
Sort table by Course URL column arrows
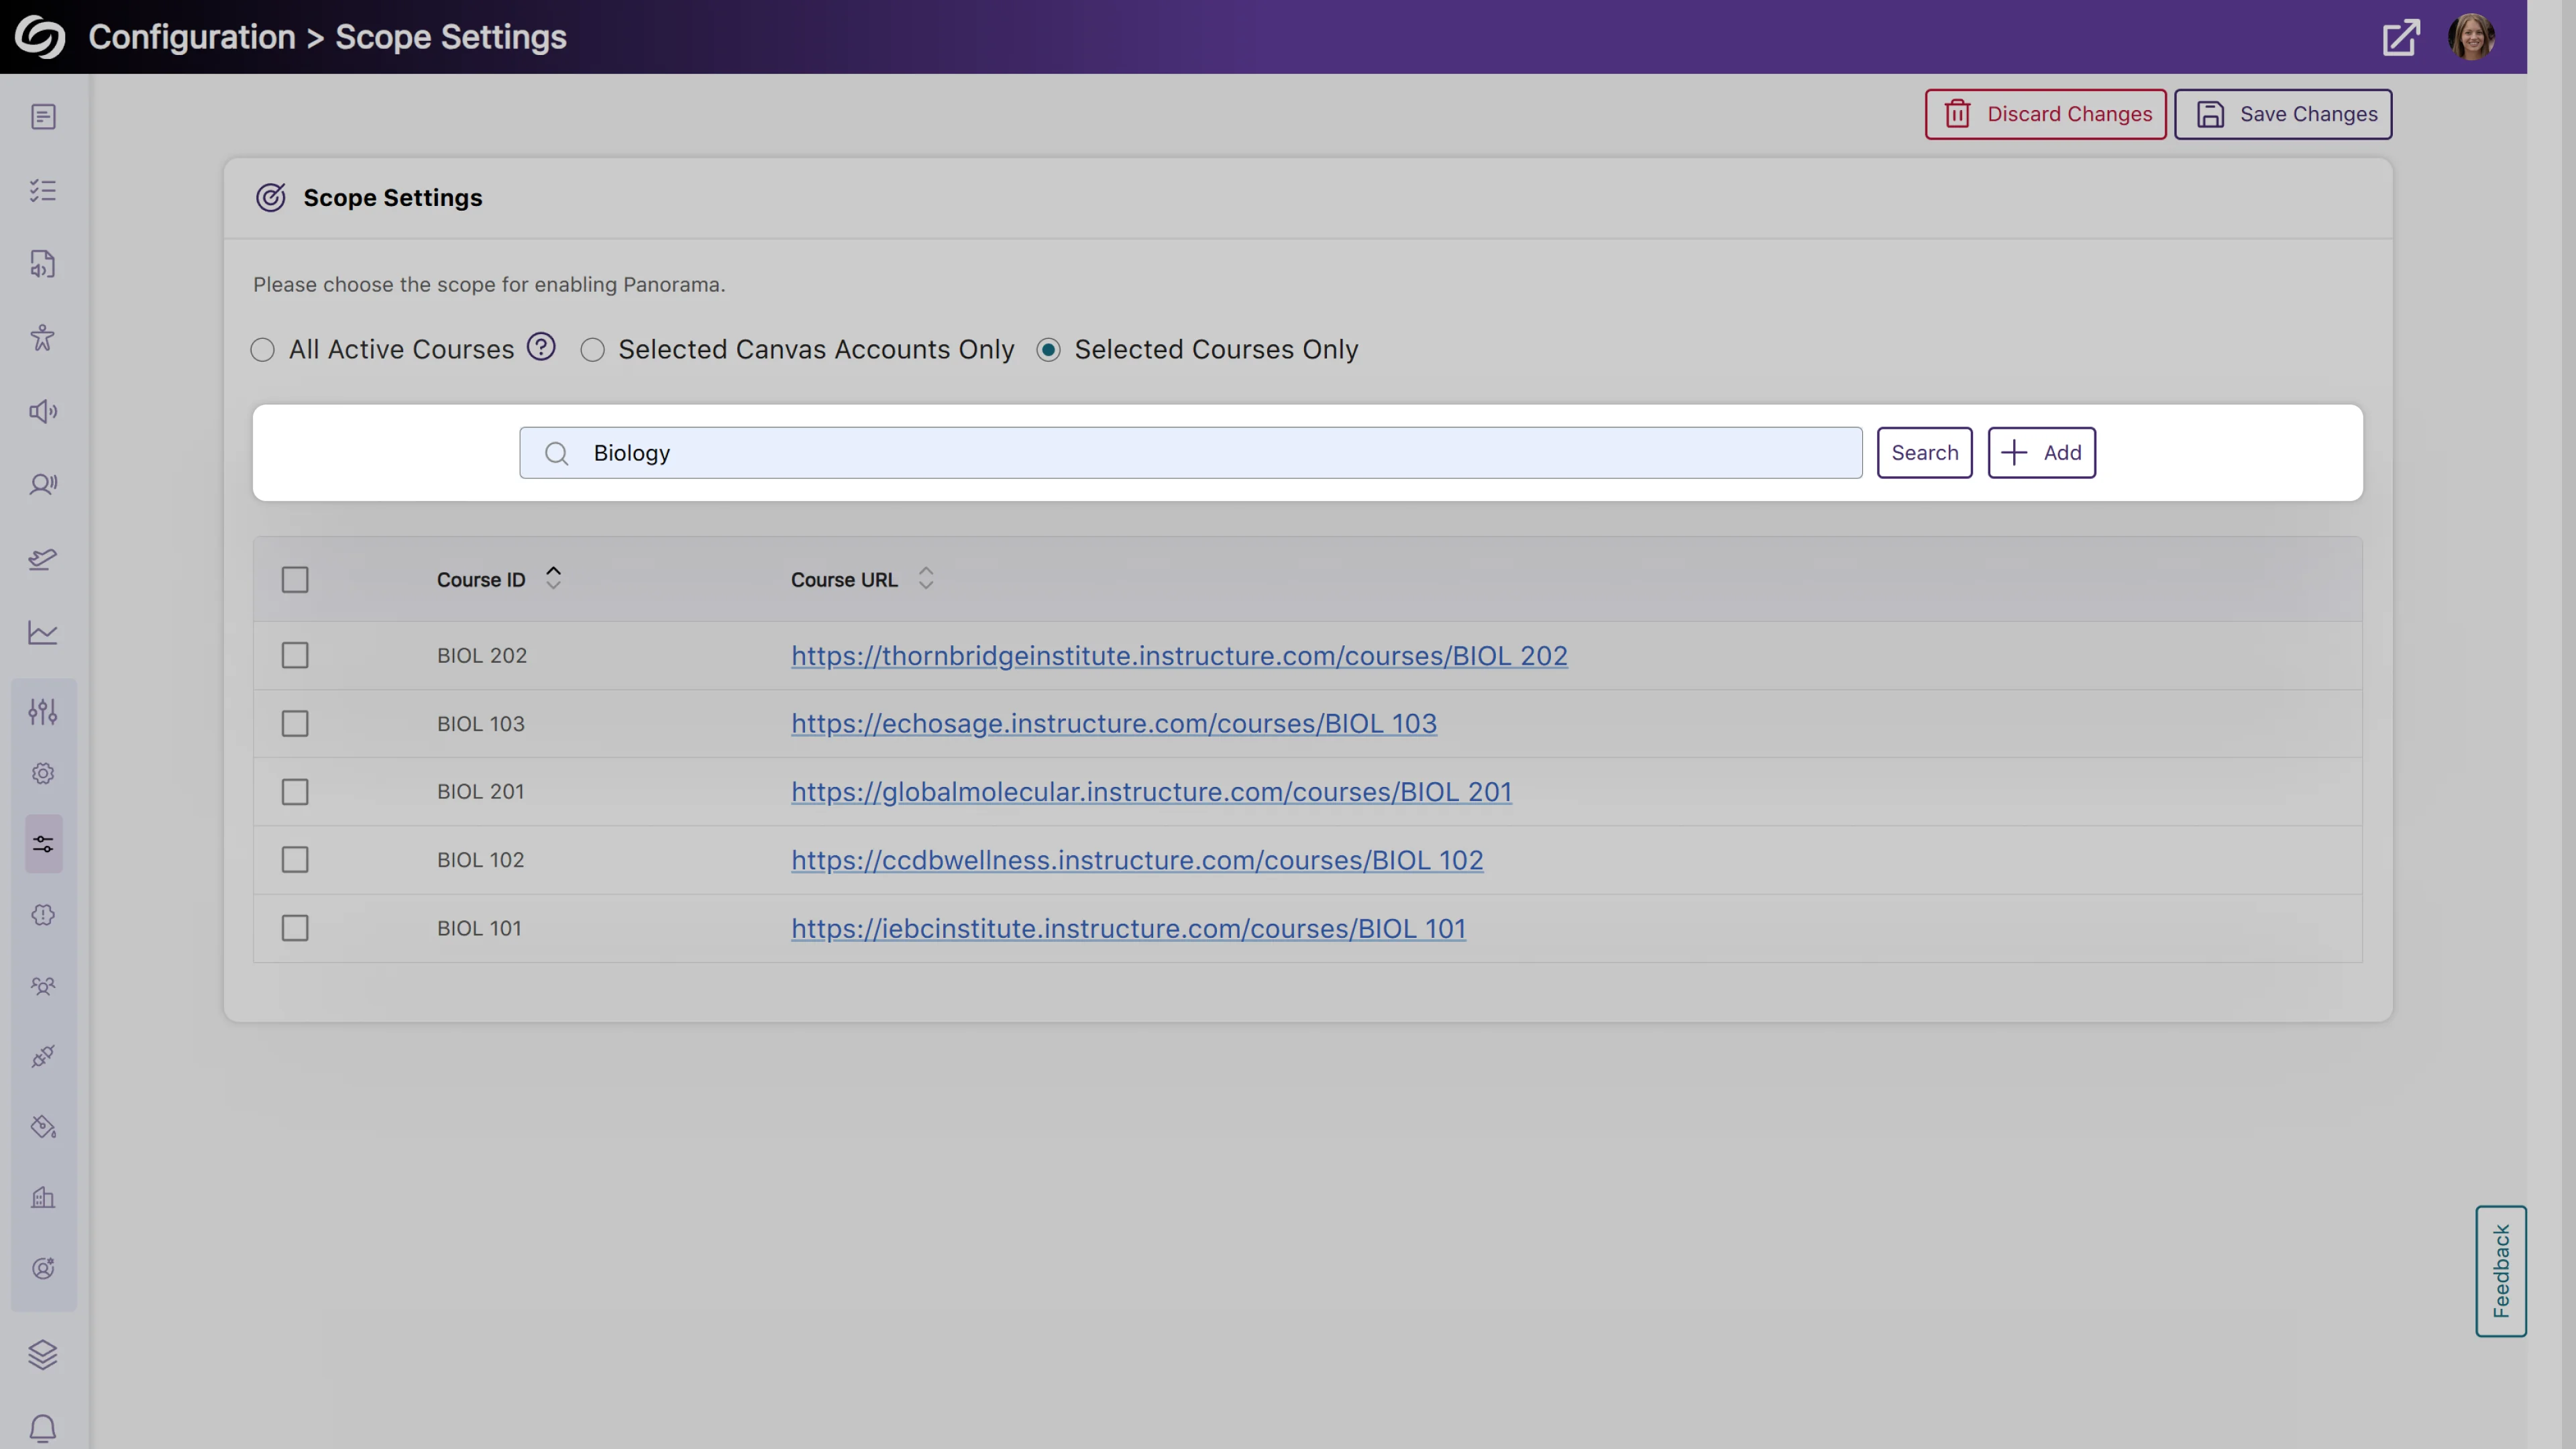(x=926, y=579)
